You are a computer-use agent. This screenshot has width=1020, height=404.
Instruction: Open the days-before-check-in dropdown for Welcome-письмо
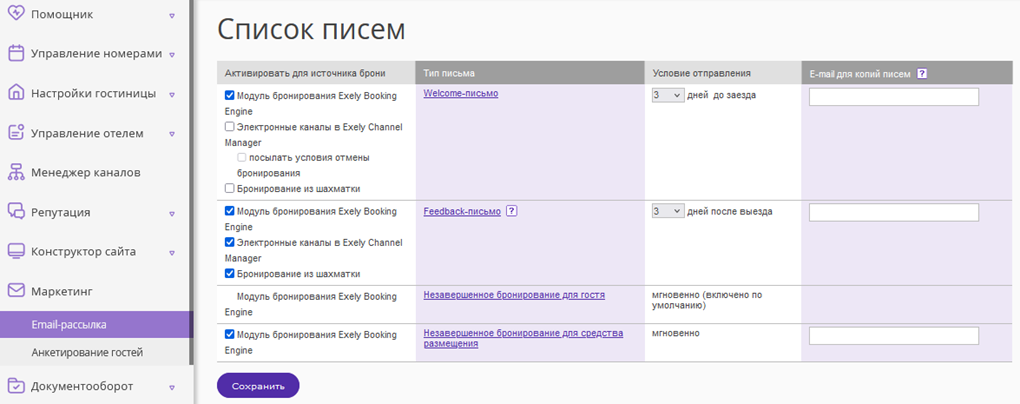(667, 95)
